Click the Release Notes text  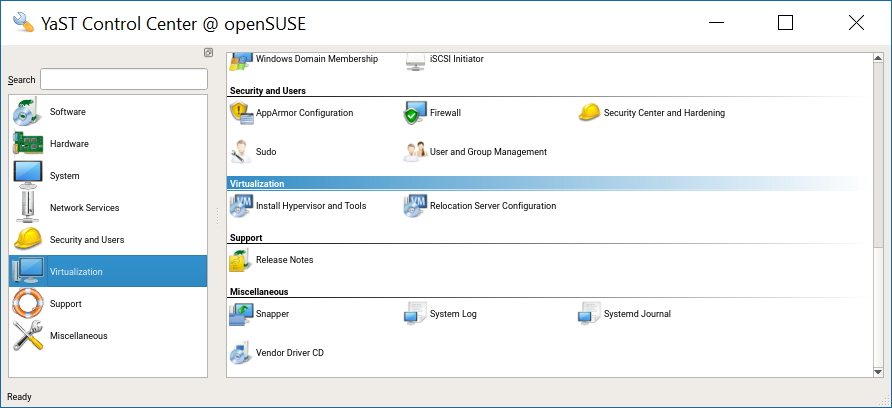[284, 259]
